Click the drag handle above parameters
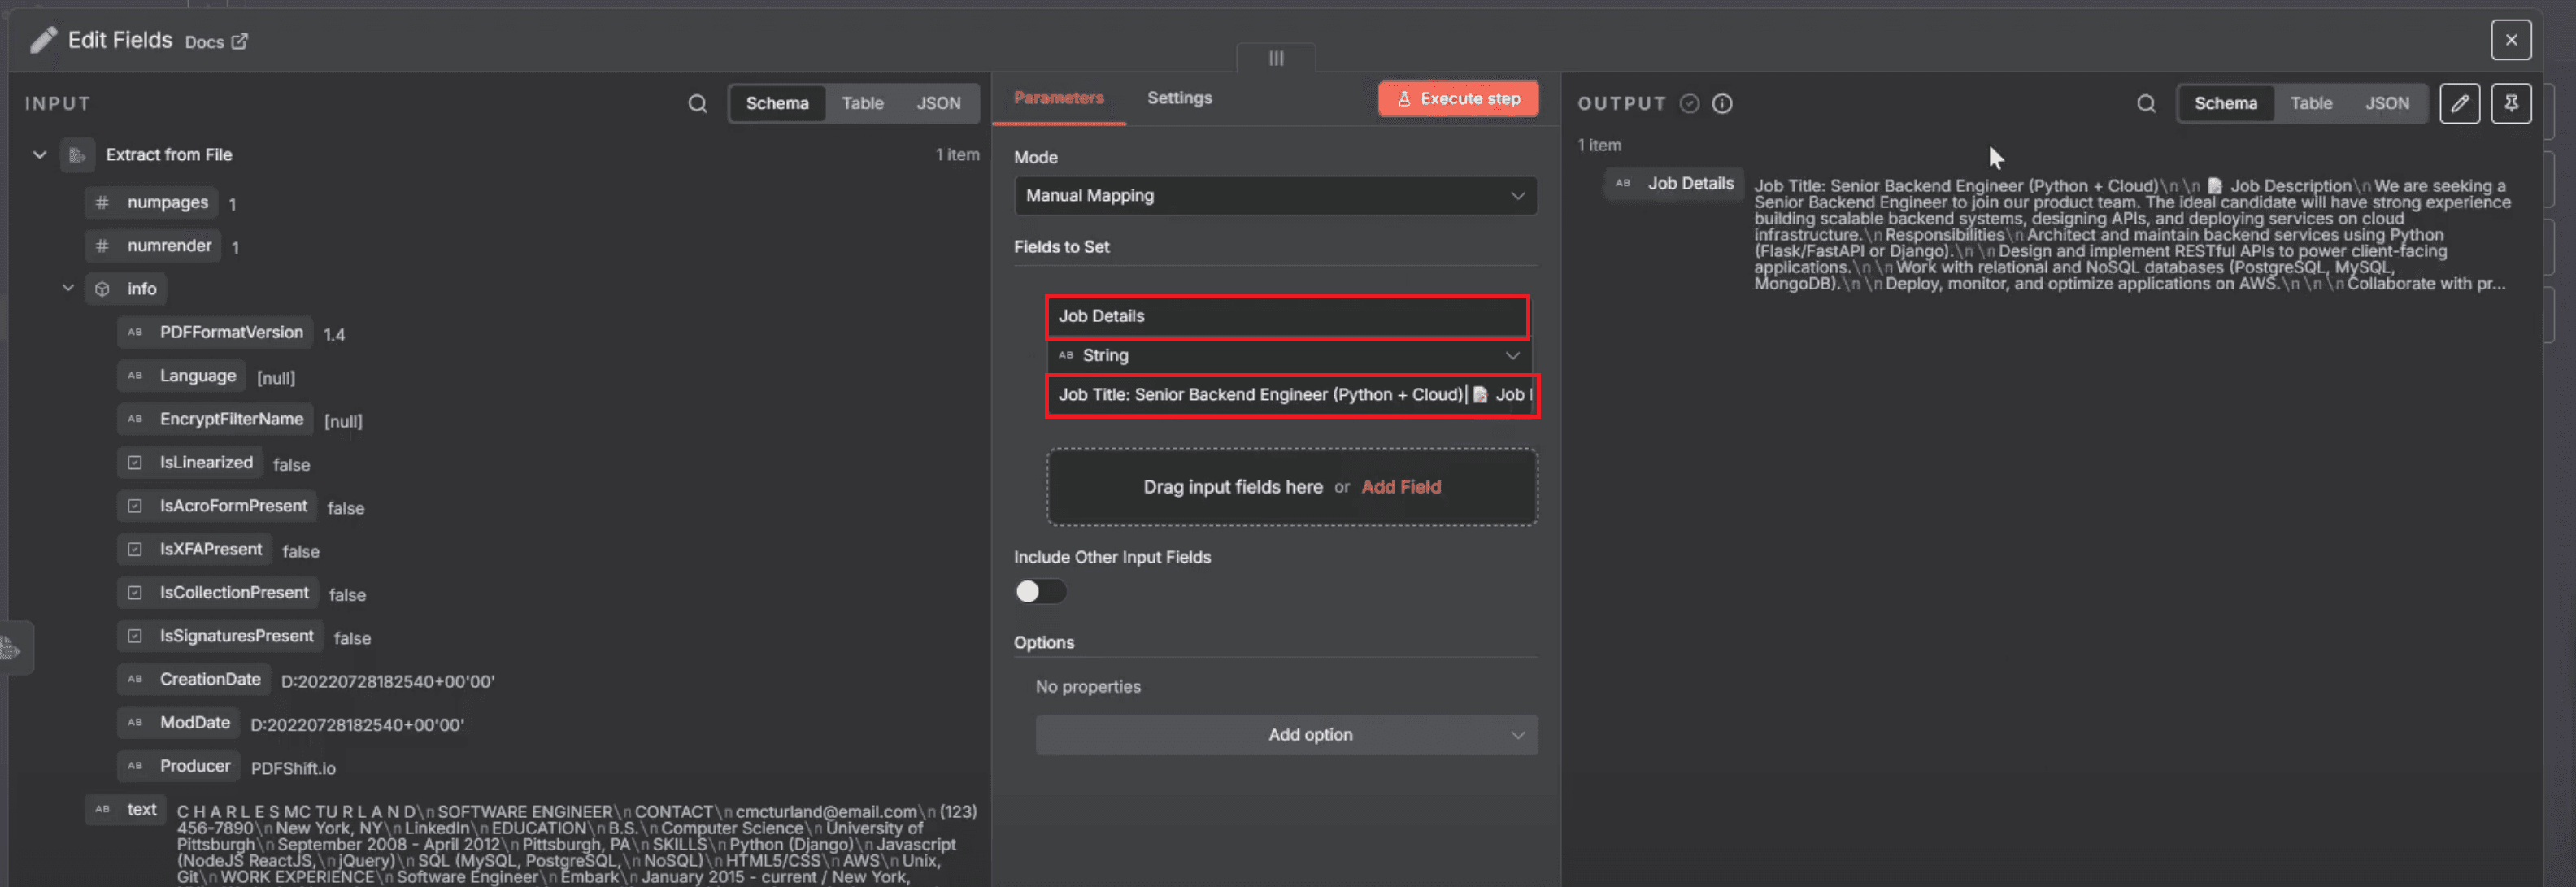The width and height of the screenshot is (2576, 887). coord(1276,58)
